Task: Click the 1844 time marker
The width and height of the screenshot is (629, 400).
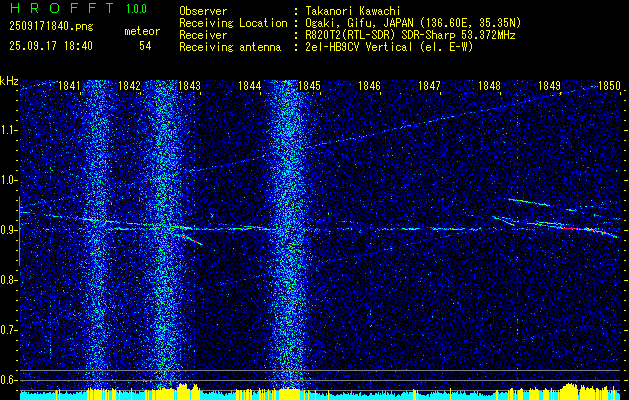Action: 250,85
